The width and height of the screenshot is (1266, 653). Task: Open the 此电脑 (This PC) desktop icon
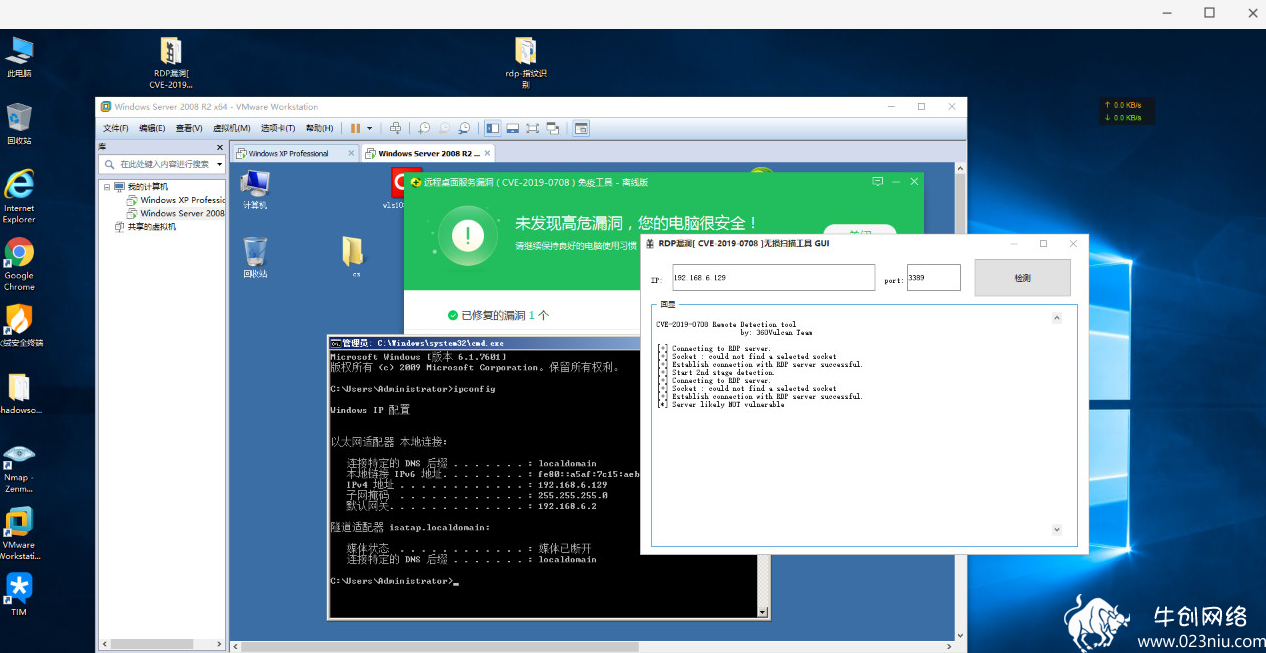click(x=19, y=58)
